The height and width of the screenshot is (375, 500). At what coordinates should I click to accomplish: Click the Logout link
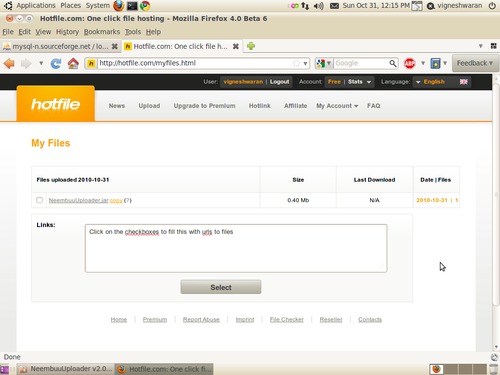pos(279,82)
